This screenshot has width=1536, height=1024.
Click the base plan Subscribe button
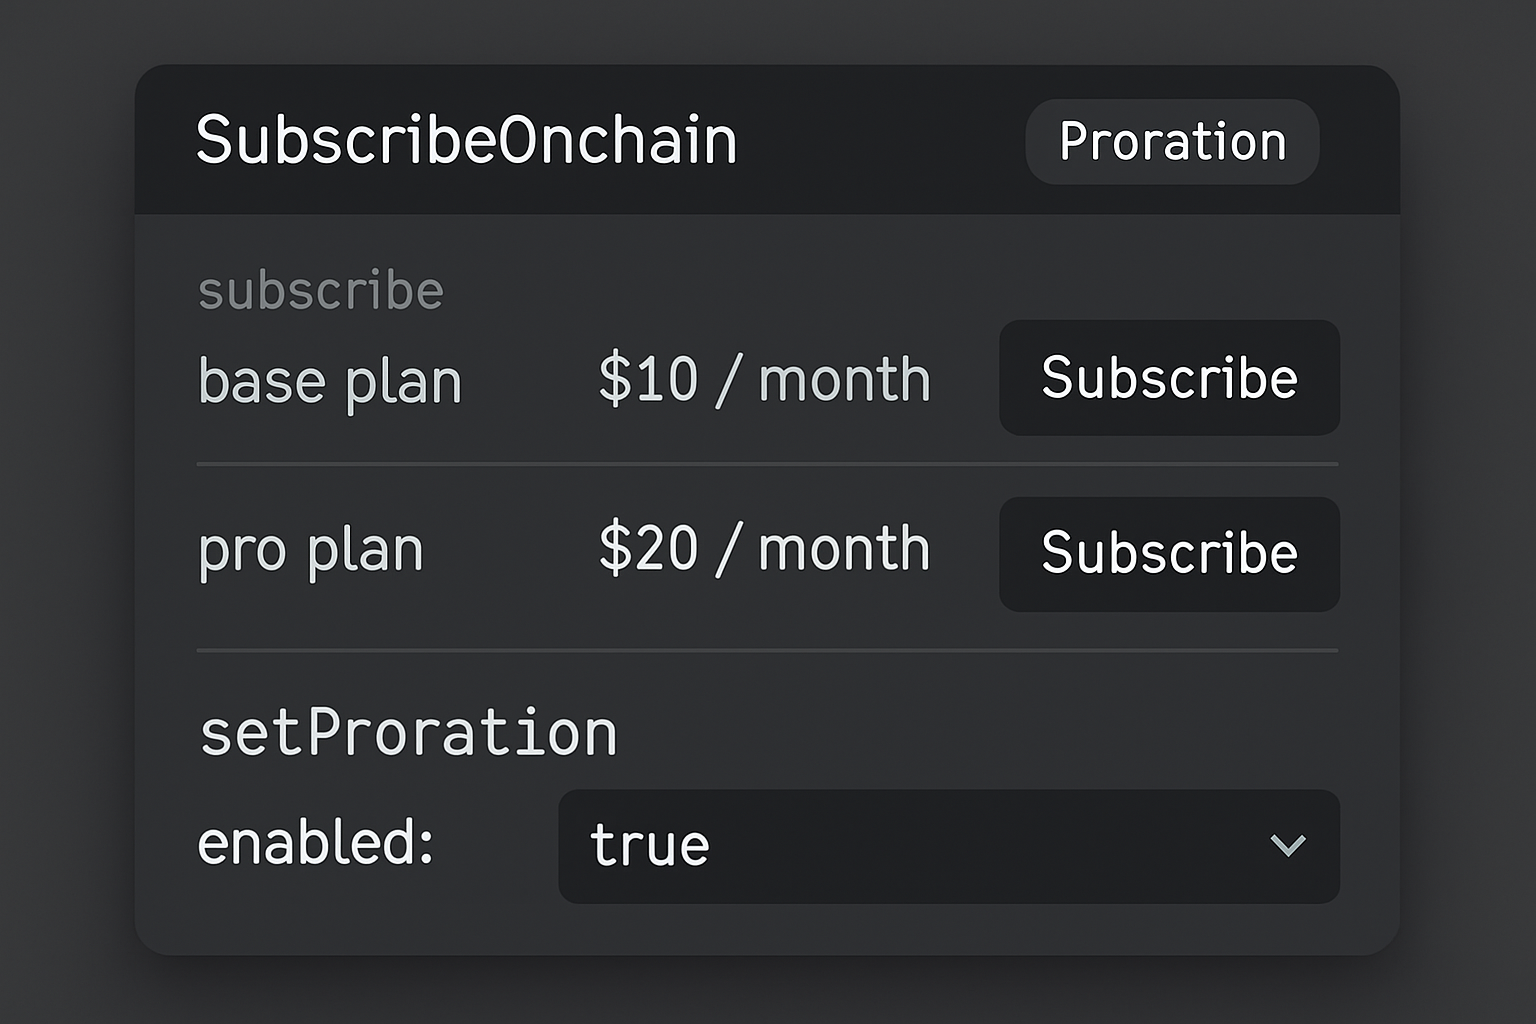click(x=1168, y=378)
